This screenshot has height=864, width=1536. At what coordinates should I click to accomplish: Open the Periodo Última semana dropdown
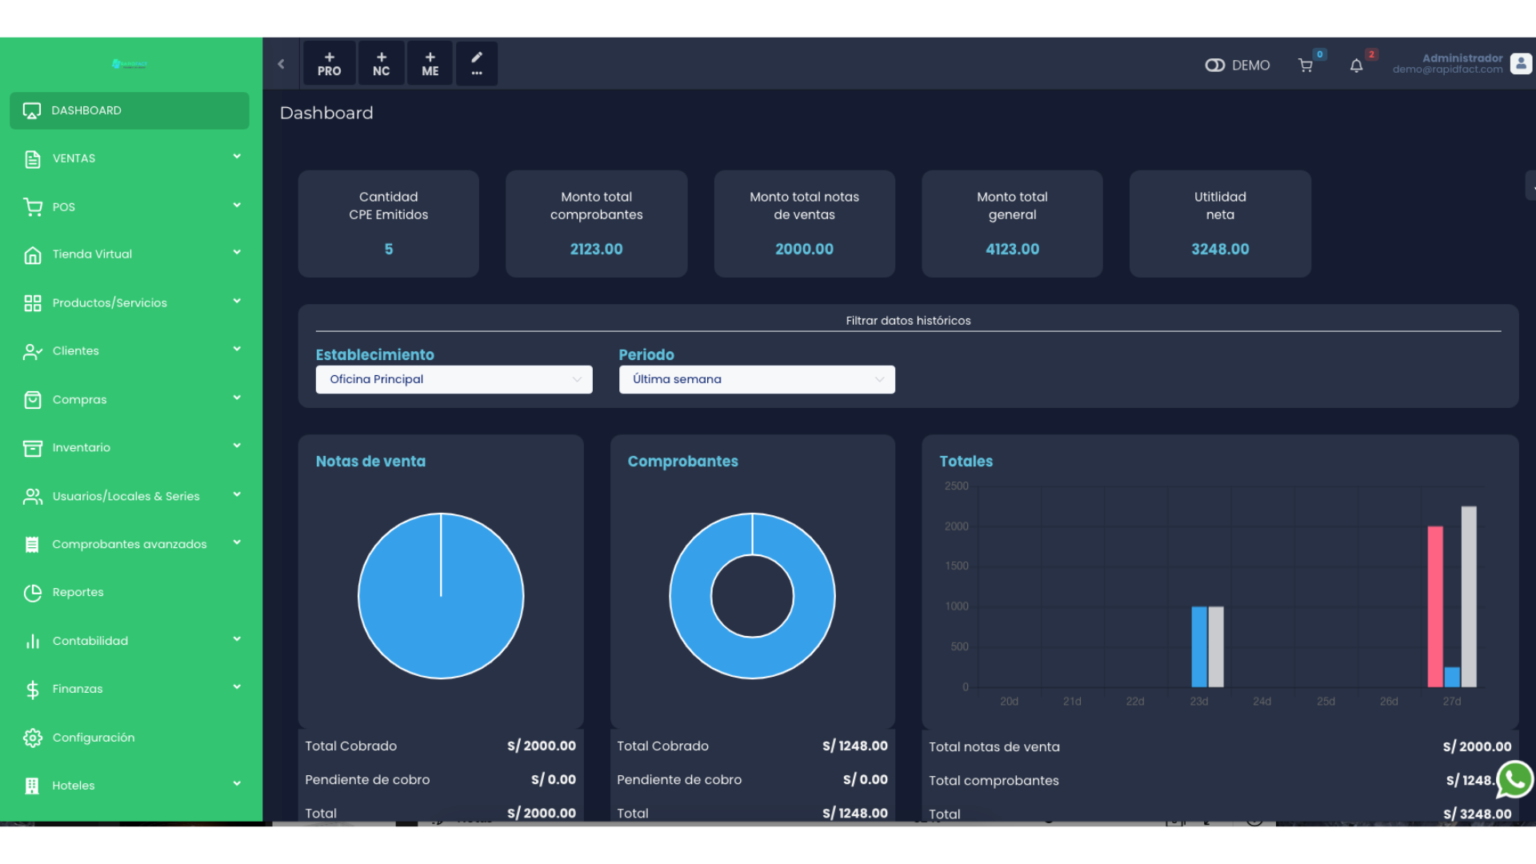757,379
